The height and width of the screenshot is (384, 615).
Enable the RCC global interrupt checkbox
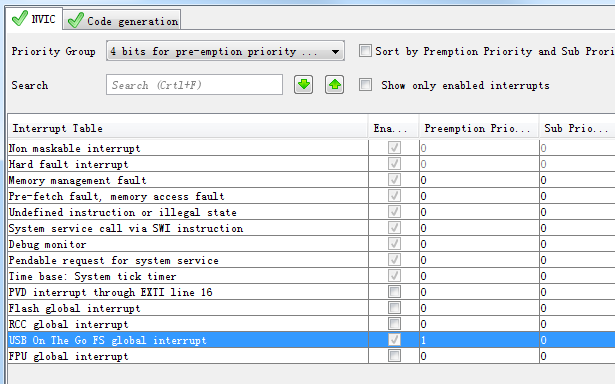(394, 324)
